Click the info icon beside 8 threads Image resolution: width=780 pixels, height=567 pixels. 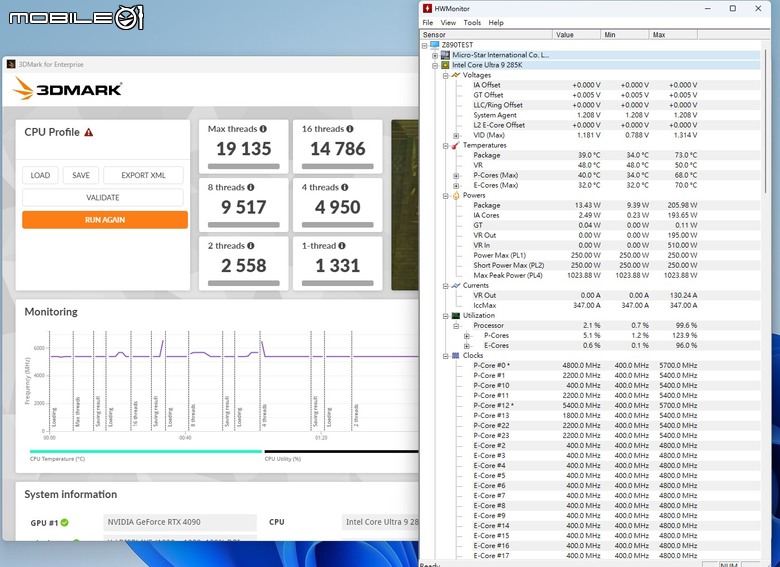[x=251, y=188]
